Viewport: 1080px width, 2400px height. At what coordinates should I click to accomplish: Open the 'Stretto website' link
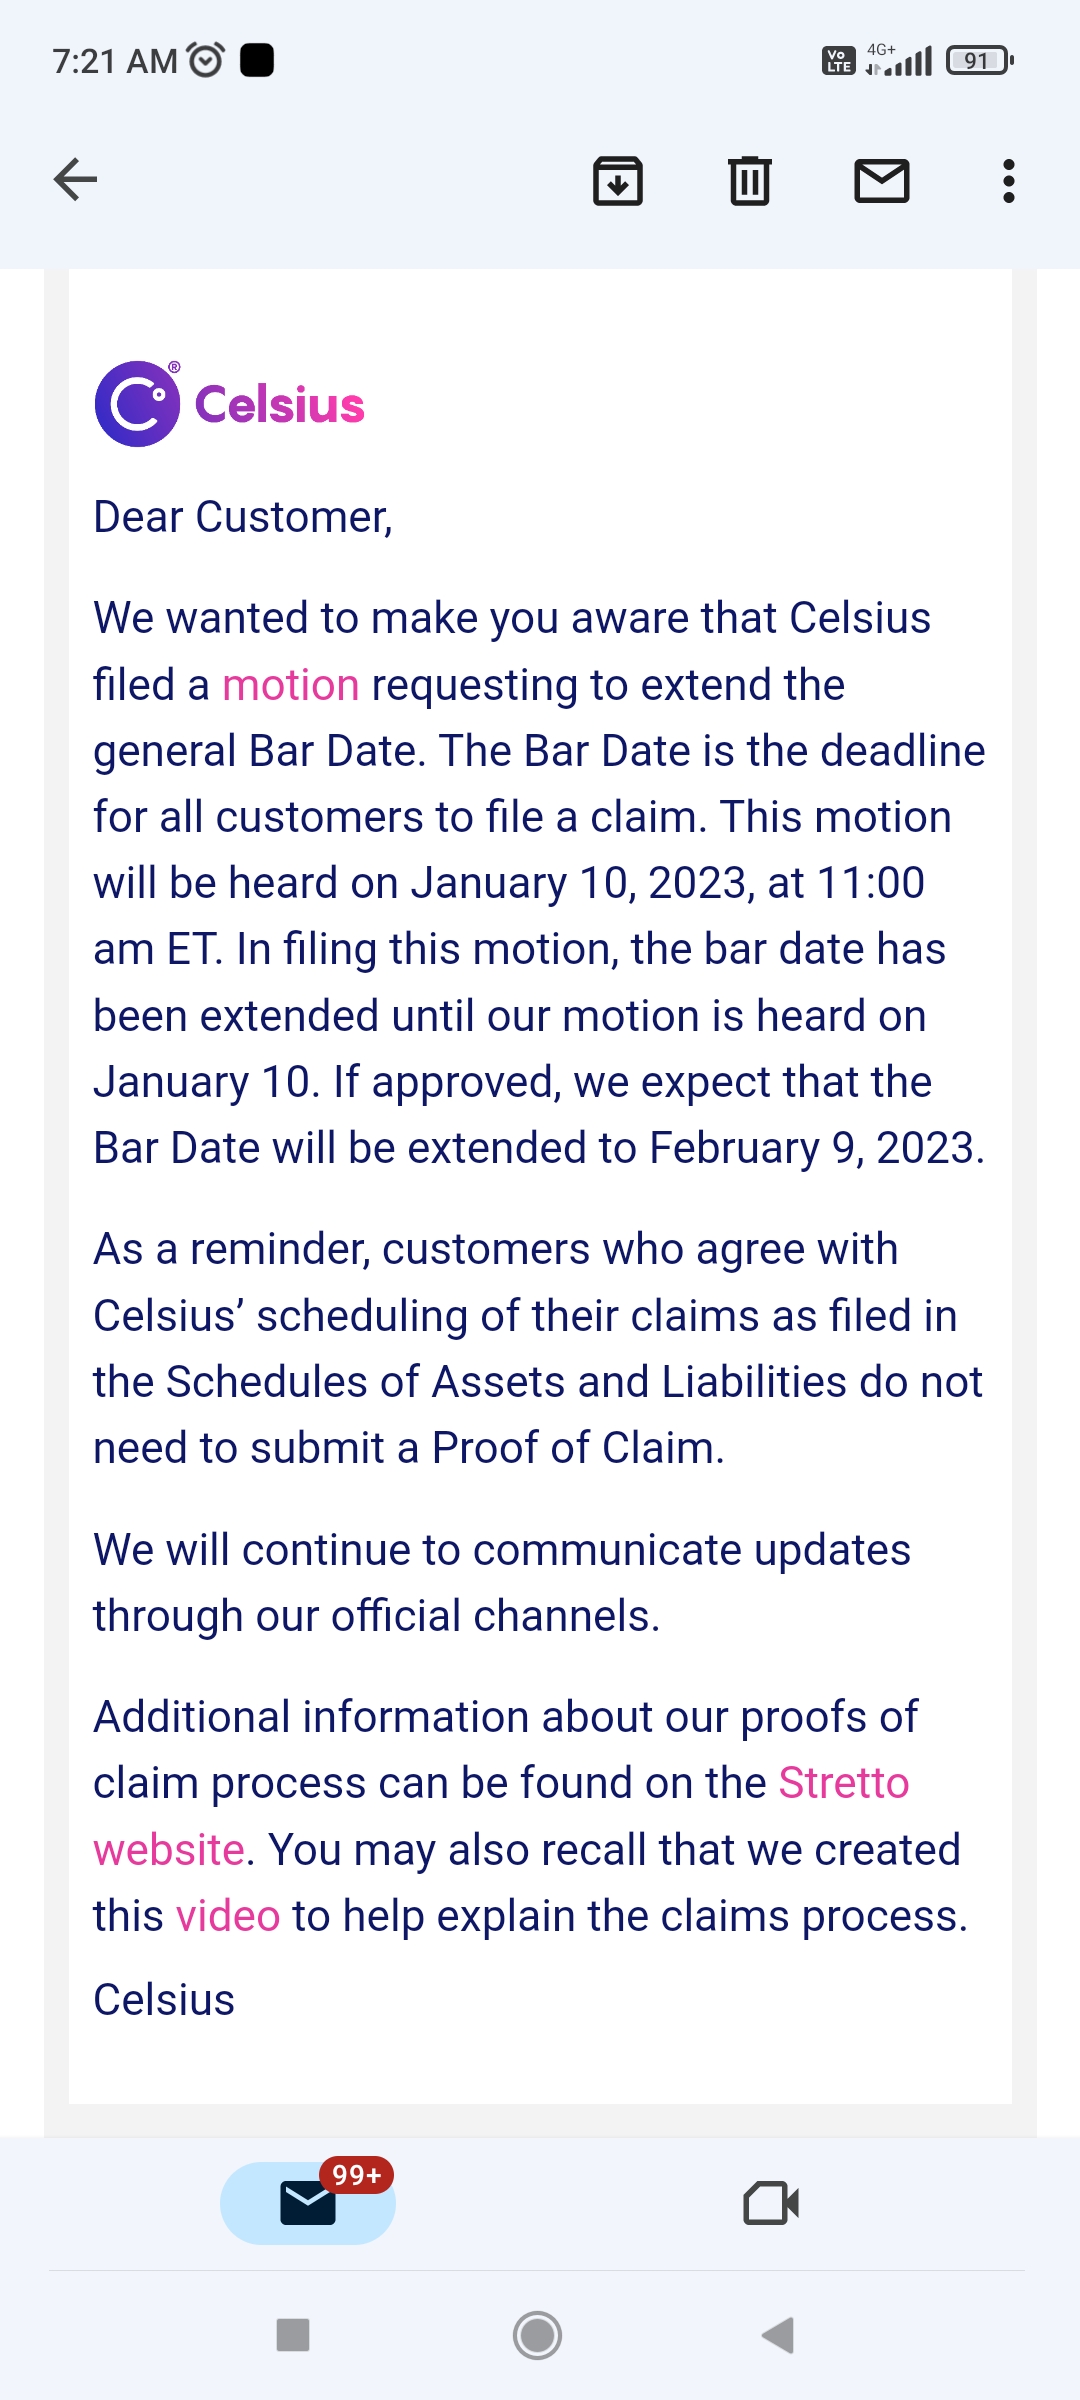[x=501, y=1816]
